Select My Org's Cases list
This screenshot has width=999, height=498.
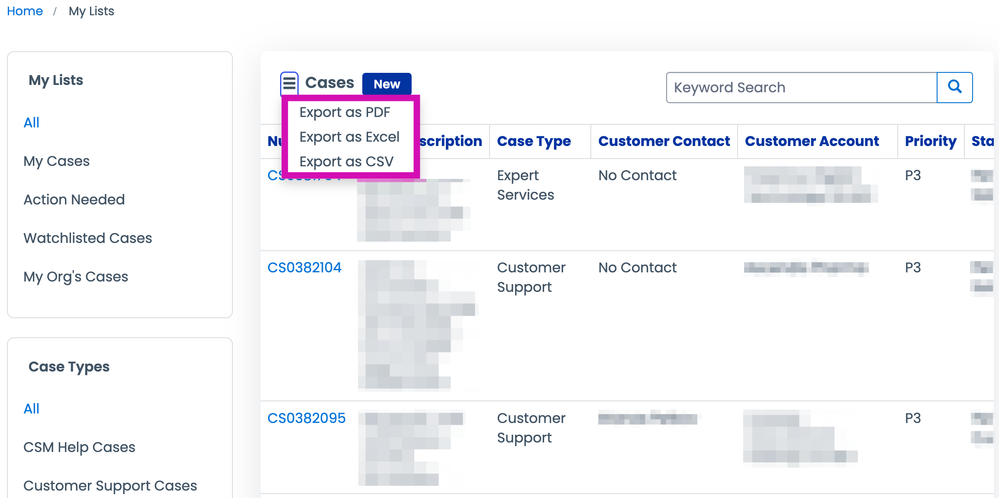pyautogui.click(x=76, y=276)
